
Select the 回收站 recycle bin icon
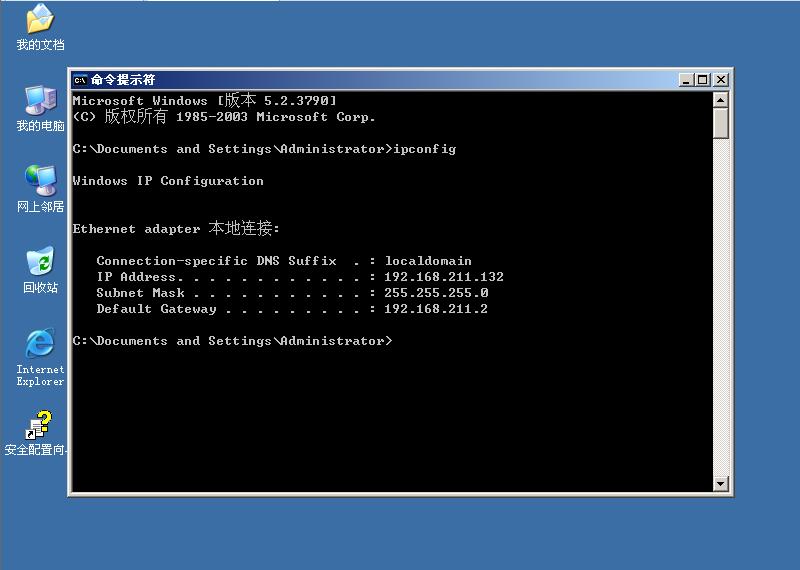tap(40, 270)
